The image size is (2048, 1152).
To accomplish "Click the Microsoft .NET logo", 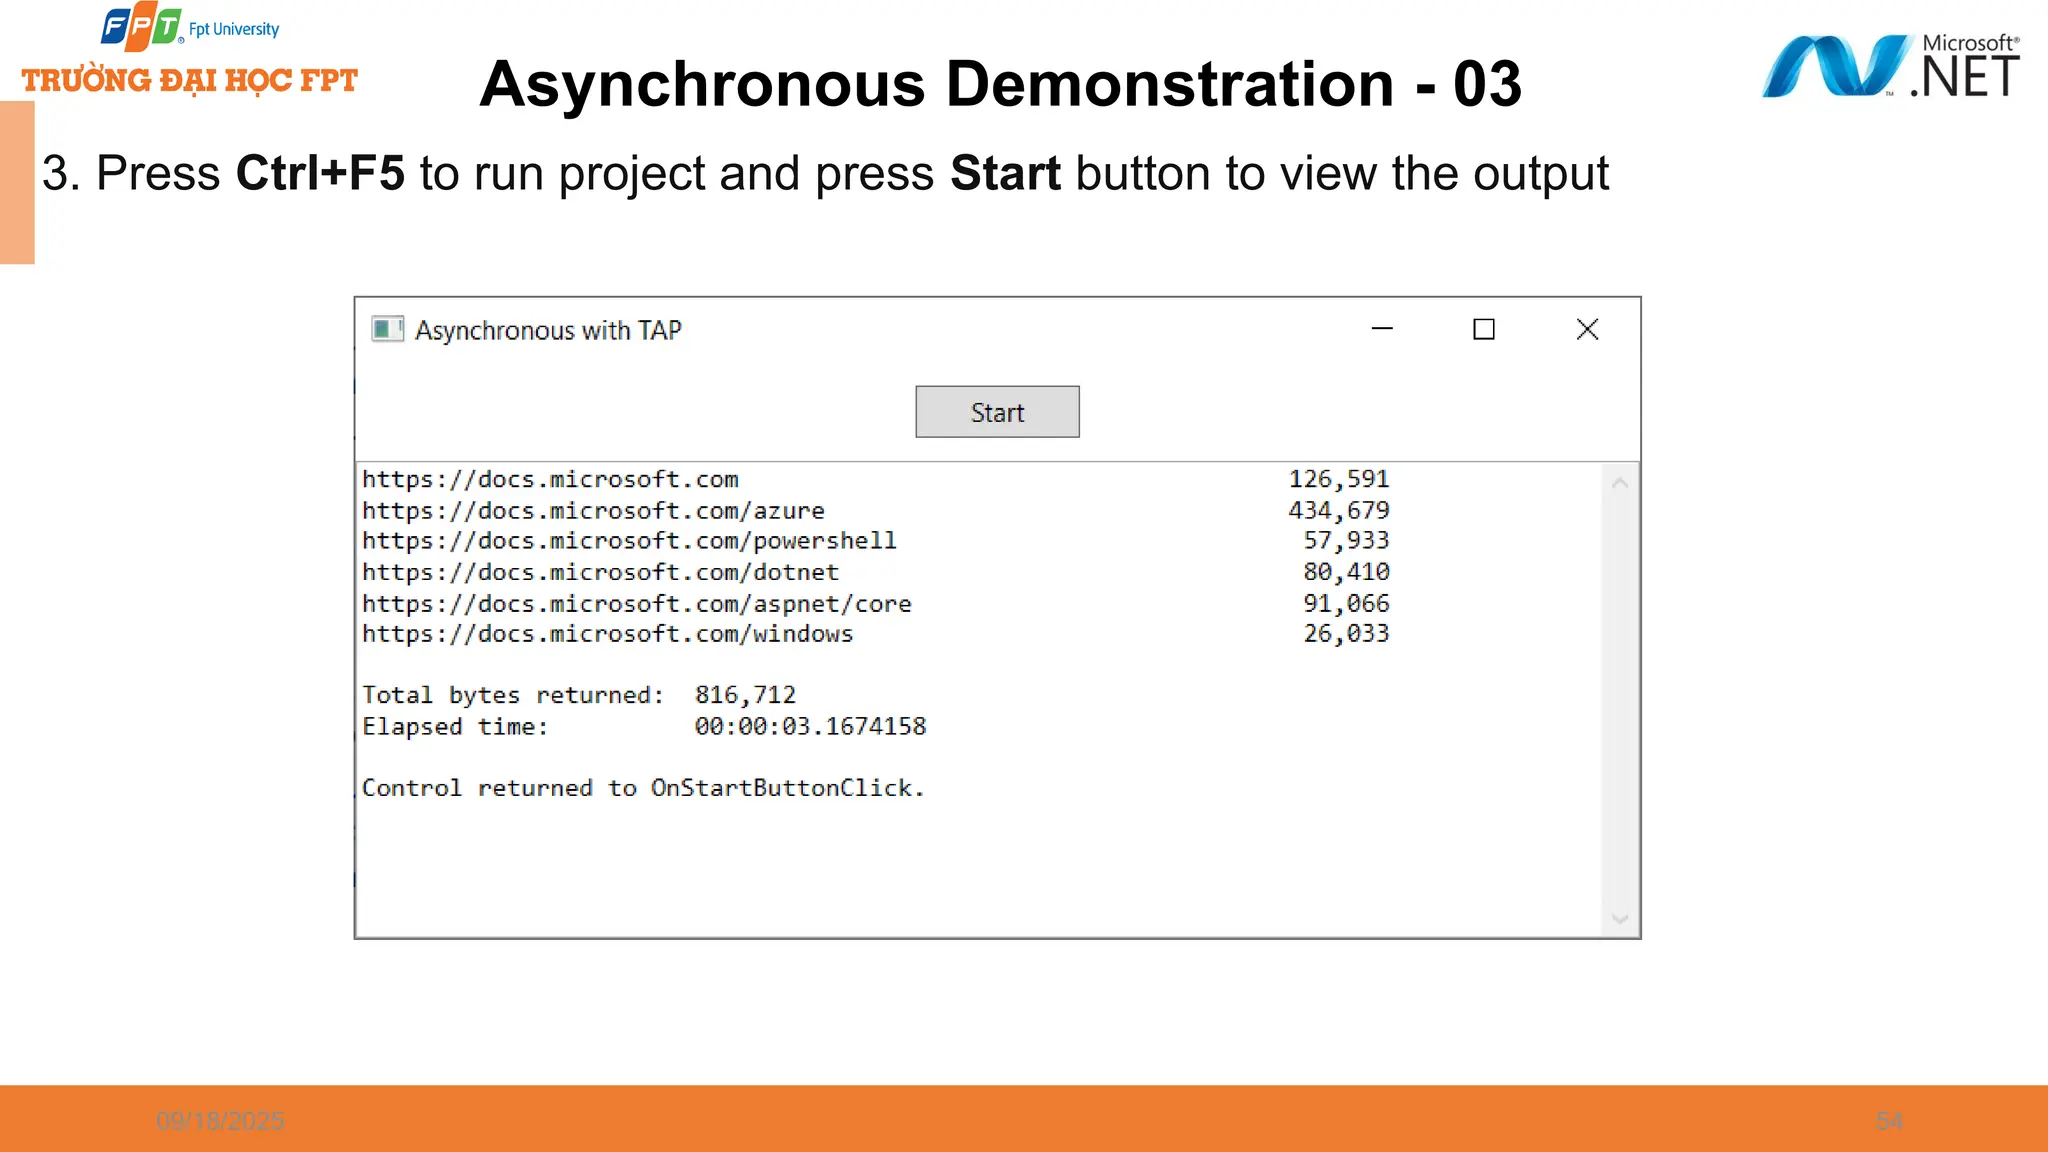I will click(1890, 66).
